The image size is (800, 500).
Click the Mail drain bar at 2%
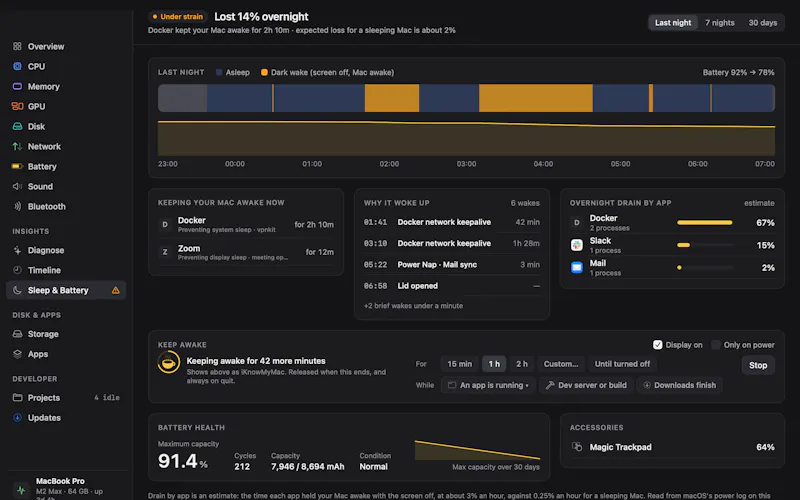[679, 267]
